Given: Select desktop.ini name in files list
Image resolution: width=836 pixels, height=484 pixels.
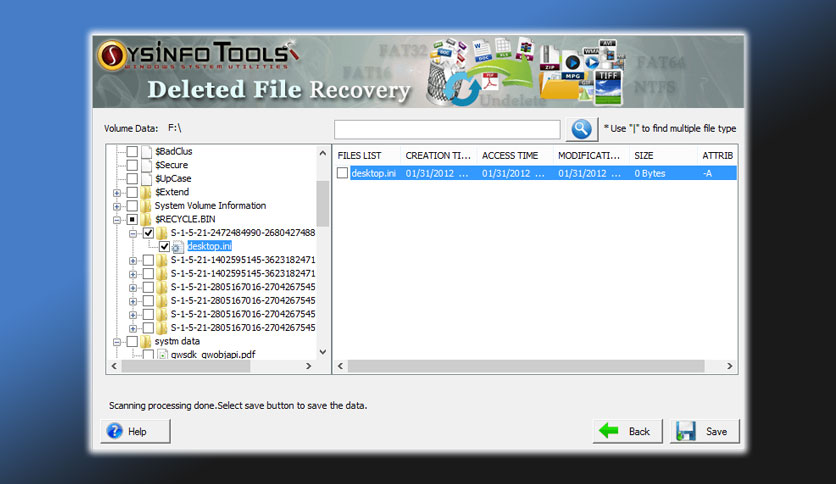Looking at the screenshot, I should click(x=373, y=173).
